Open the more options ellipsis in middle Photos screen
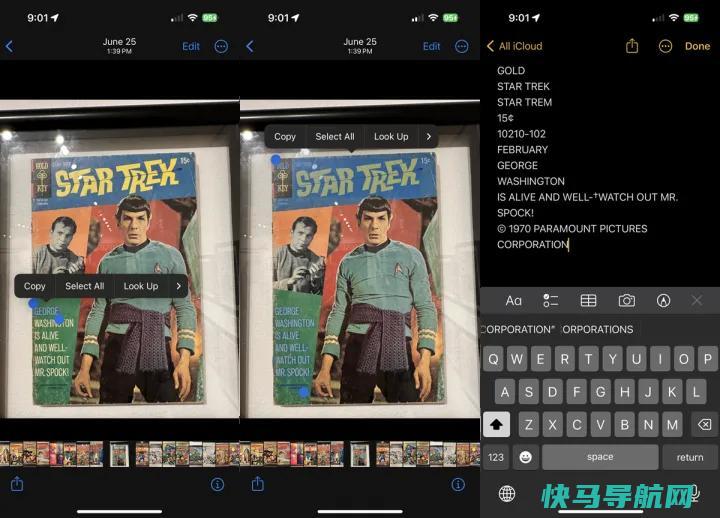720x518 pixels. (x=461, y=46)
